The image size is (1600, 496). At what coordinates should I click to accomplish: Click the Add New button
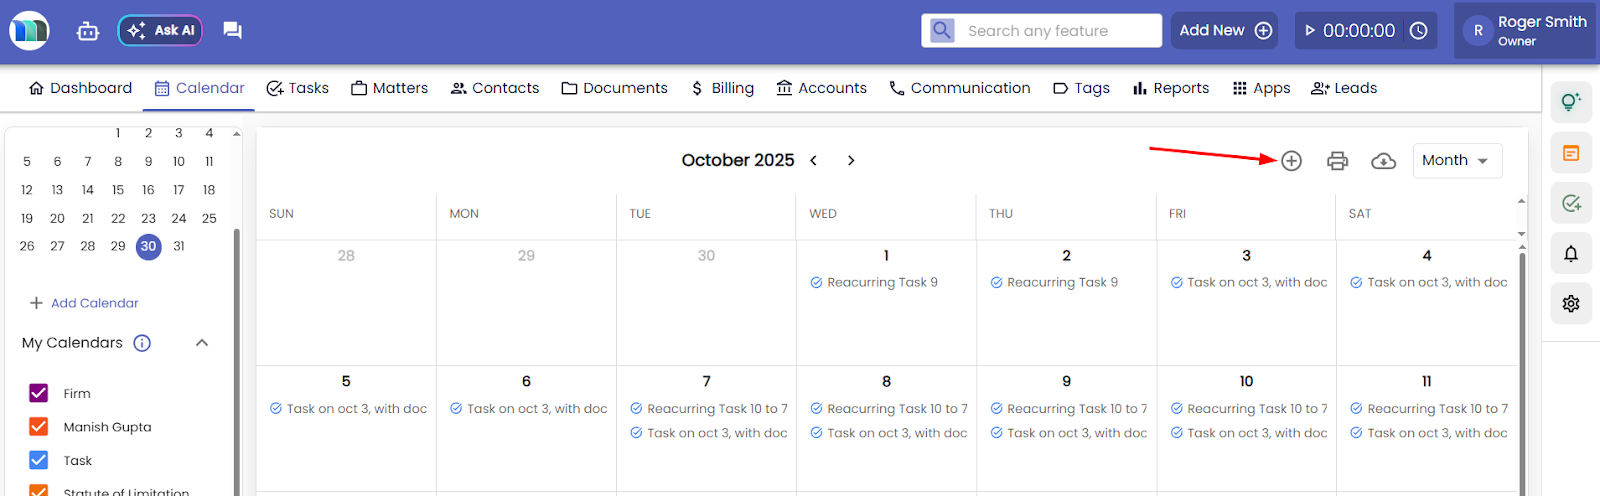[x=1225, y=30]
